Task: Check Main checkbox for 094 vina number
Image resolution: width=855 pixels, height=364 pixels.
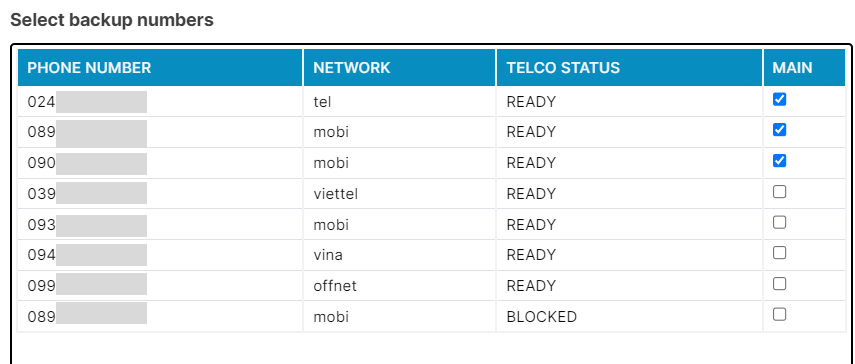Action: click(779, 253)
